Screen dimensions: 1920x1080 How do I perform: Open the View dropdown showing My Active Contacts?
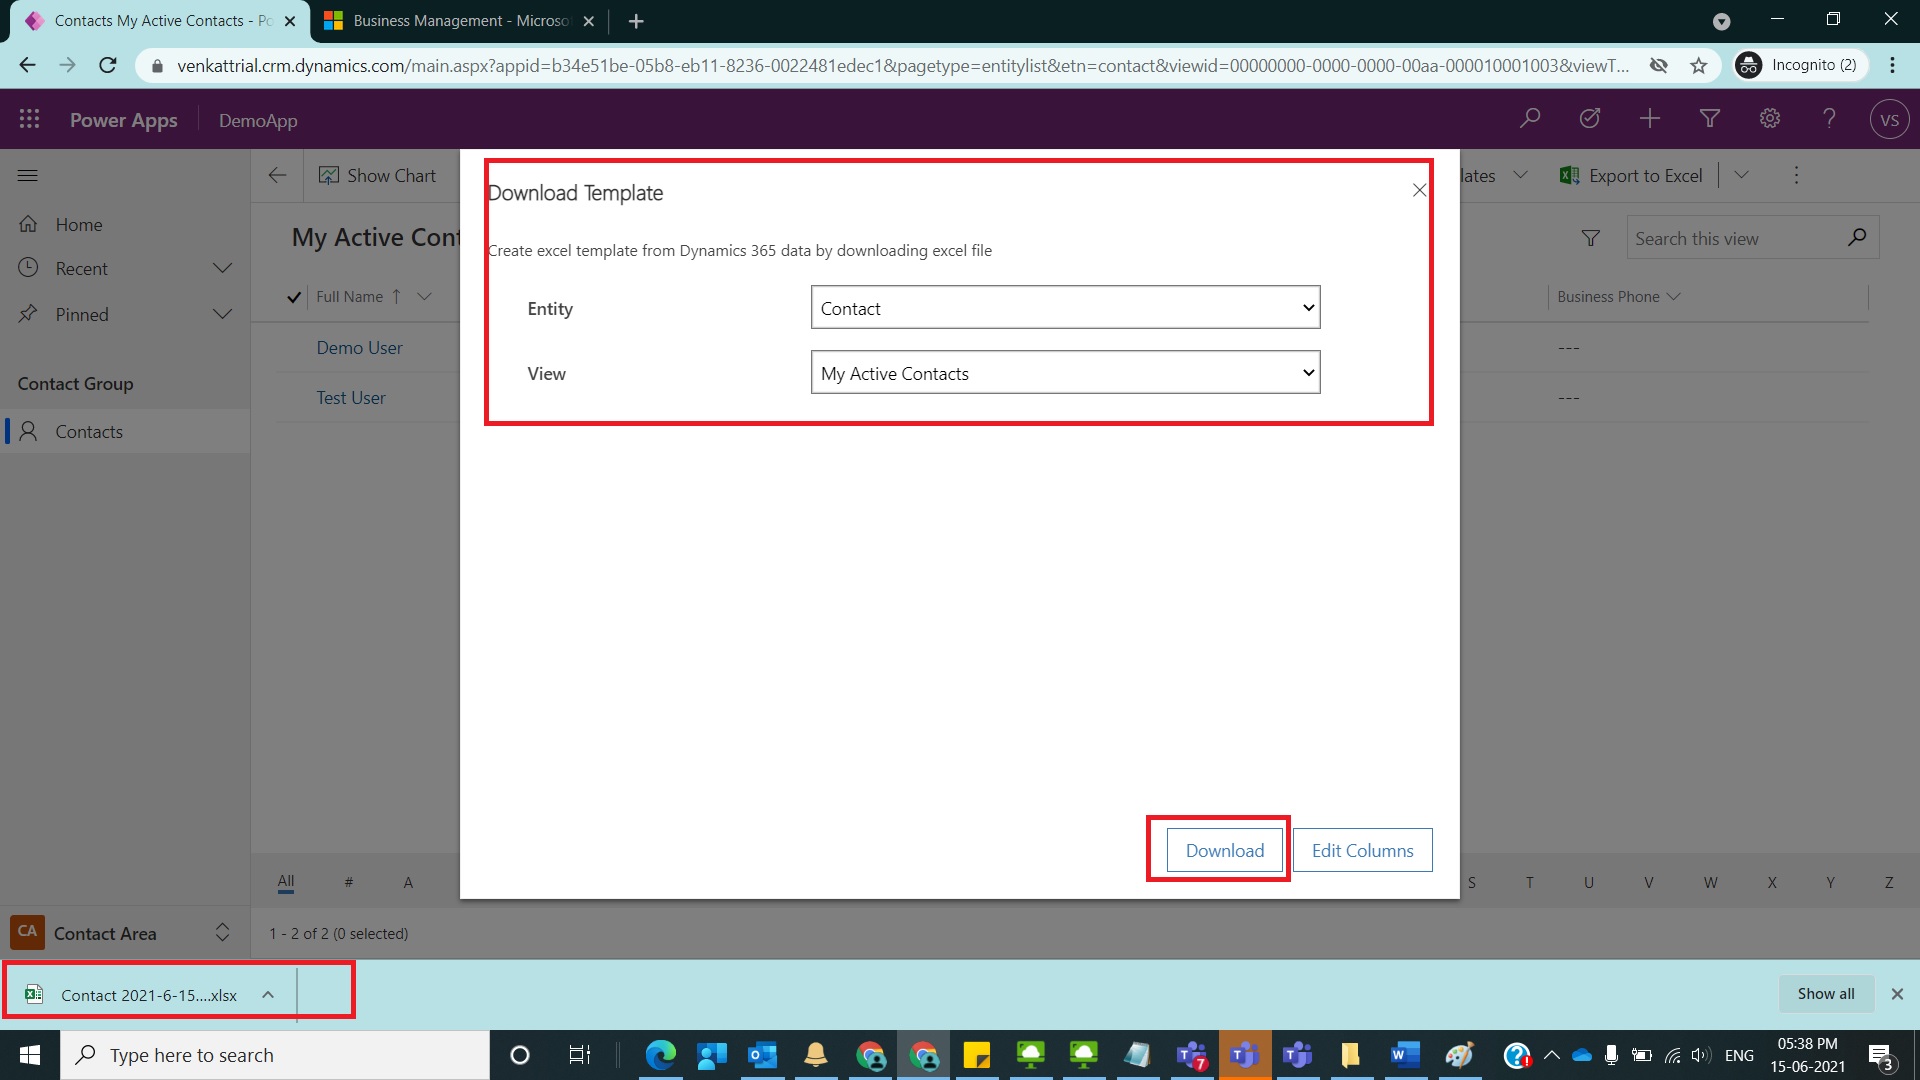click(1065, 372)
